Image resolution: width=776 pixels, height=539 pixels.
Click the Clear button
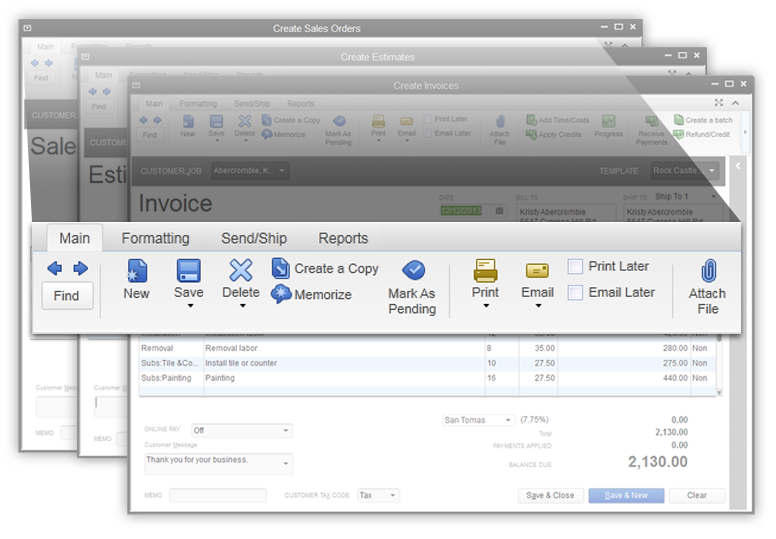pos(697,495)
